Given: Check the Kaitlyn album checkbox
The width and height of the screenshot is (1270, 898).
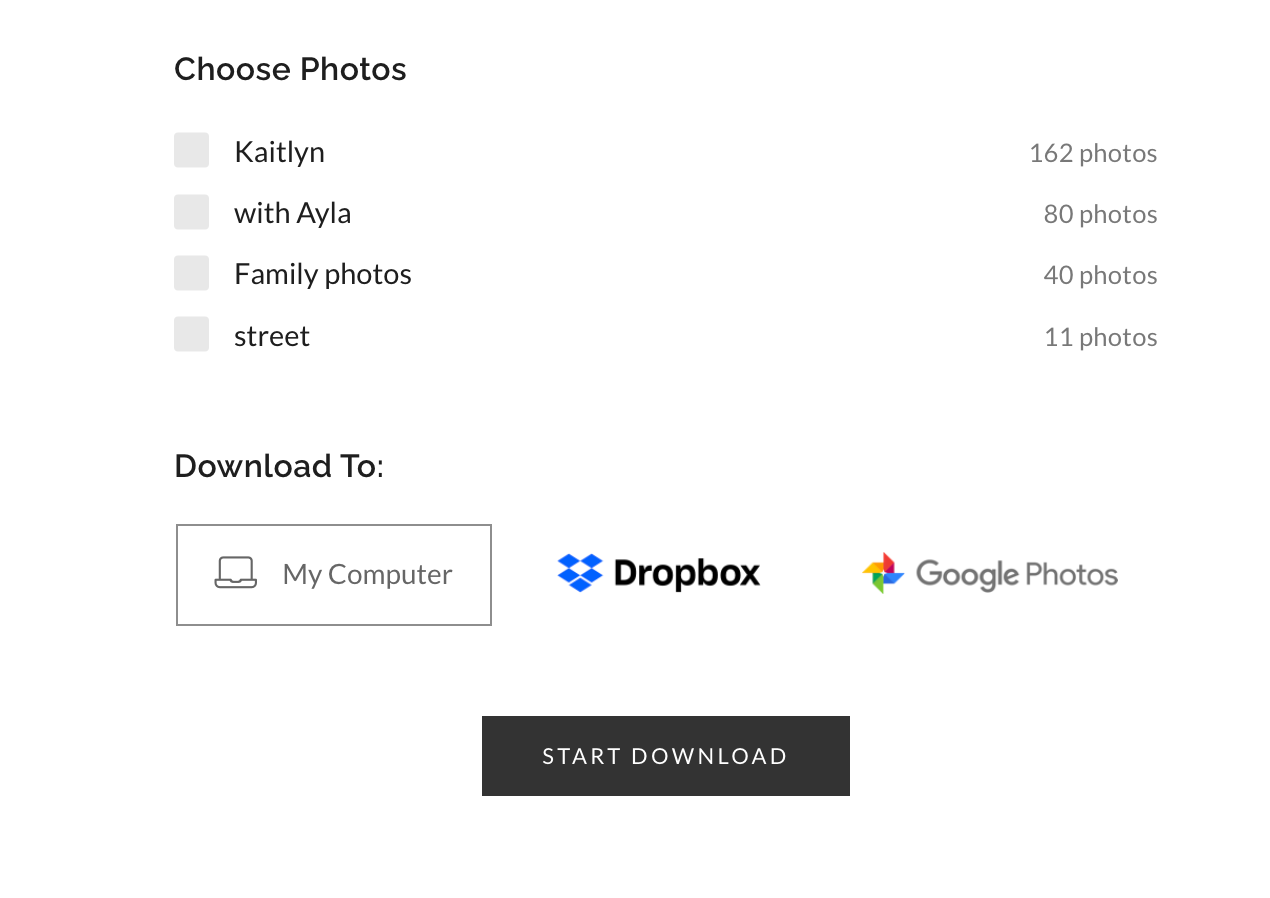Looking at the screenshot, I should click(x=192, y=150).
